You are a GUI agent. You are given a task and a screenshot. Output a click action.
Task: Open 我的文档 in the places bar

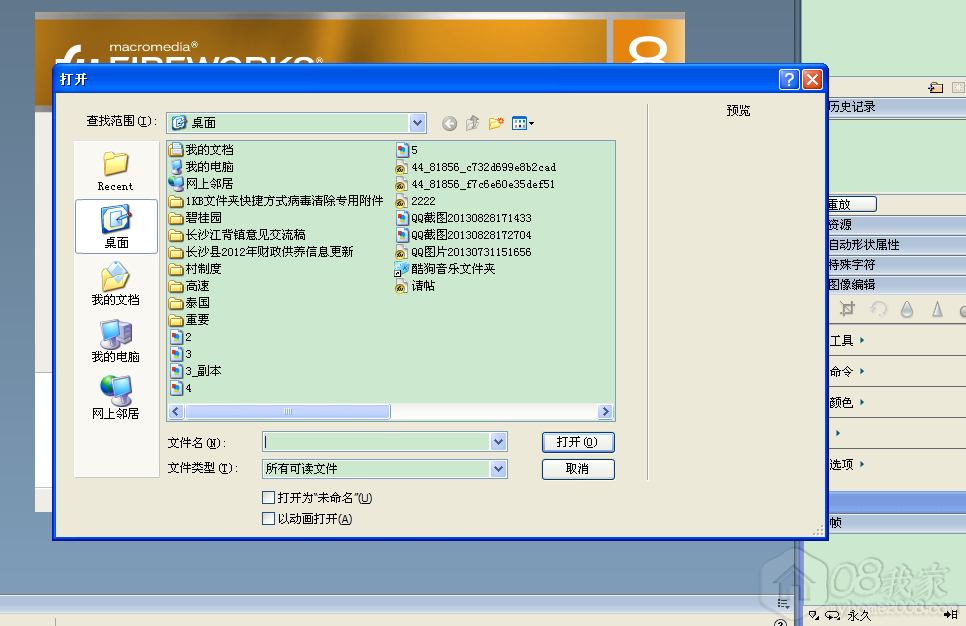(x=116, y=284)
